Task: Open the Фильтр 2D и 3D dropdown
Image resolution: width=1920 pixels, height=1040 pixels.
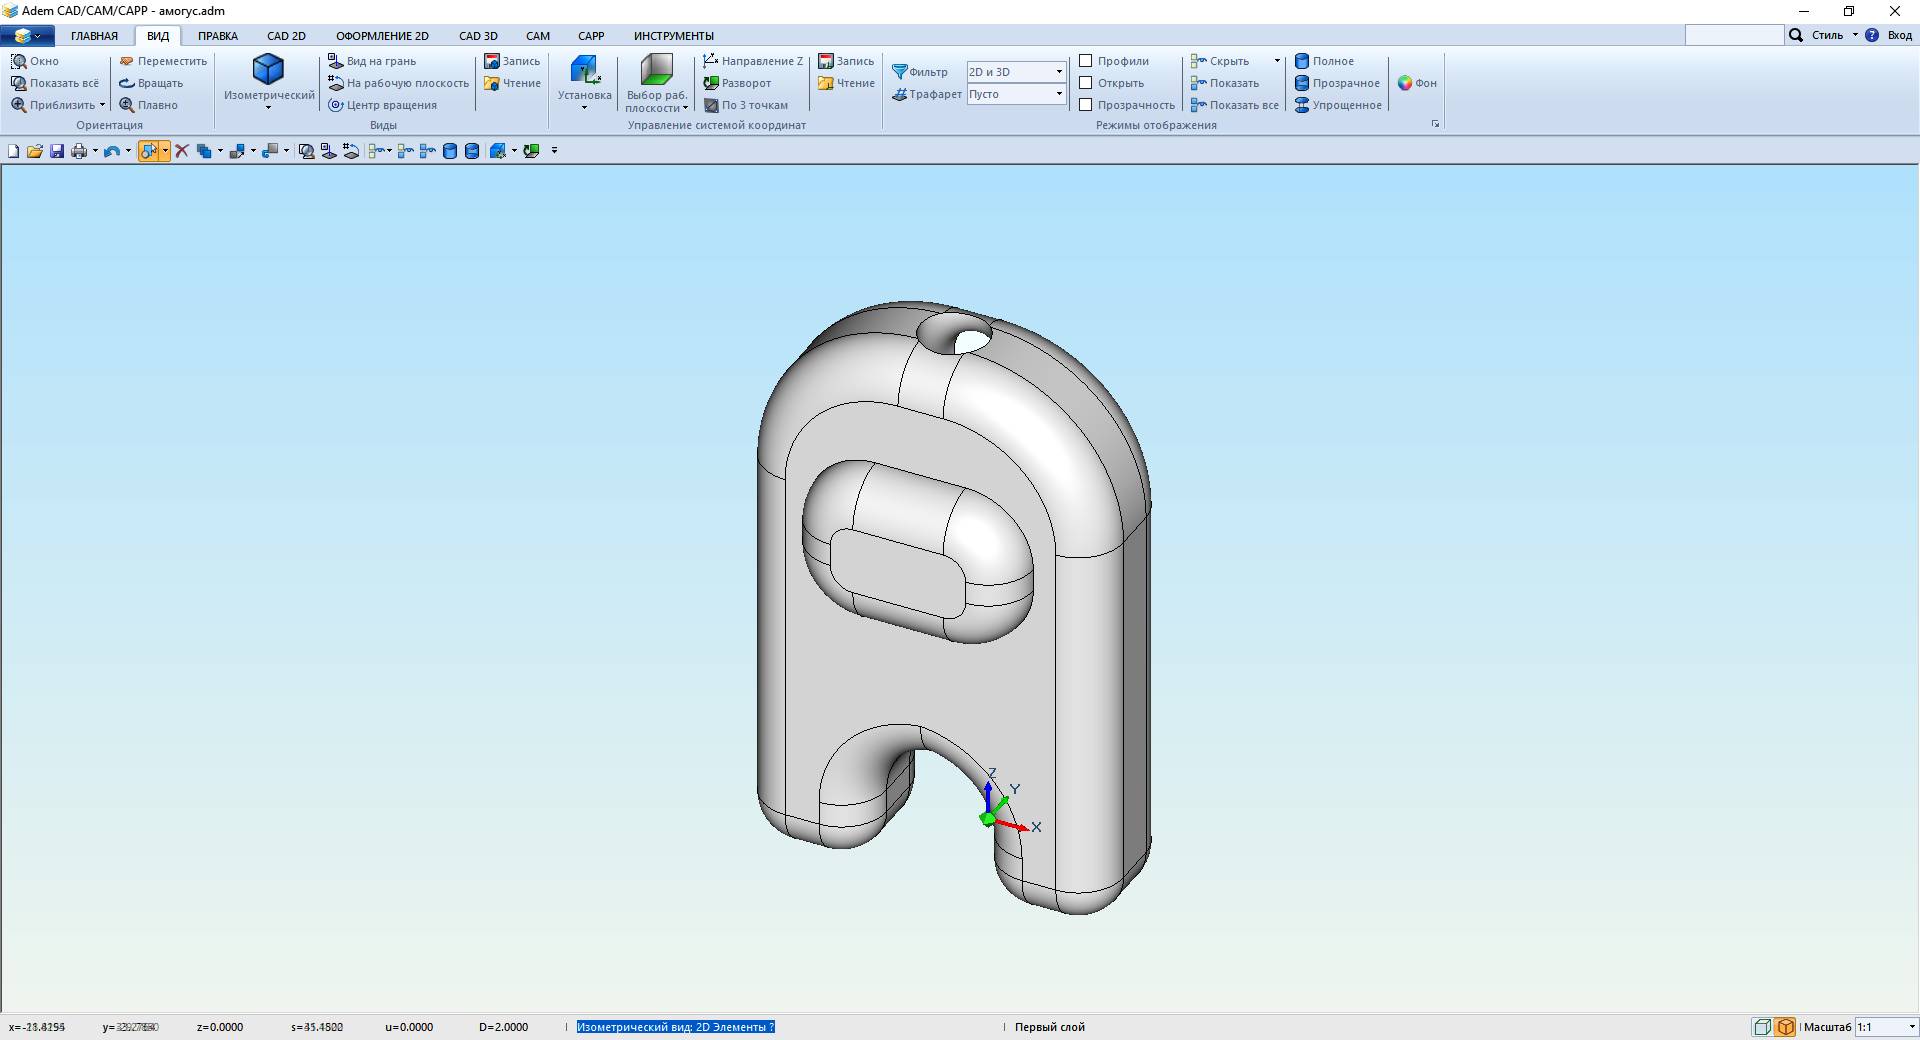Action: 1016,72
